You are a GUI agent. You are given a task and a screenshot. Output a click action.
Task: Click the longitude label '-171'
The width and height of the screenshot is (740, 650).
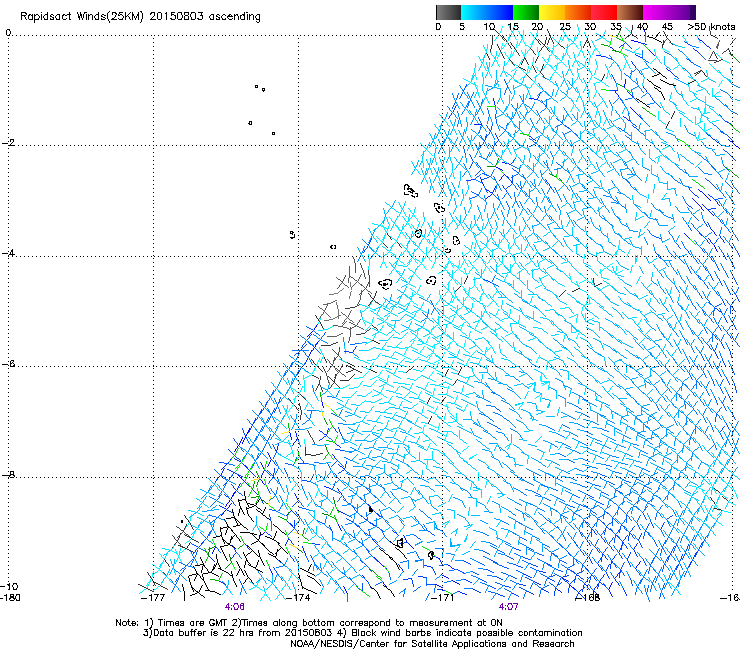443,598
